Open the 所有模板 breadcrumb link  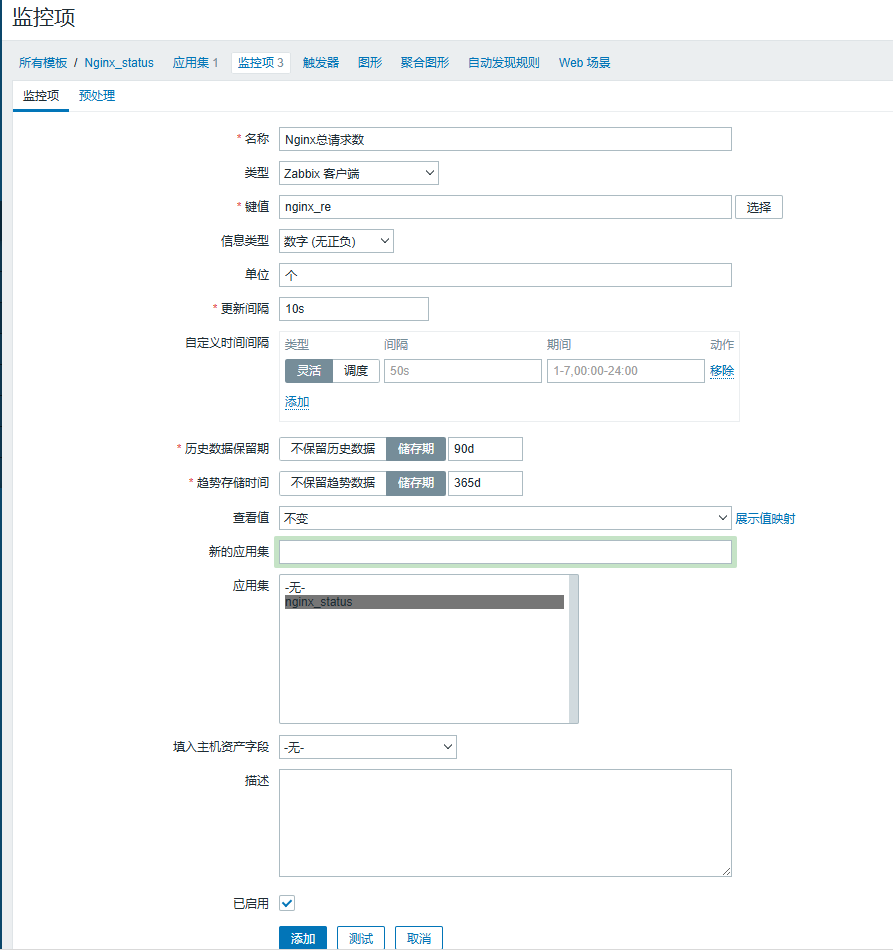(x=42, y=62)
